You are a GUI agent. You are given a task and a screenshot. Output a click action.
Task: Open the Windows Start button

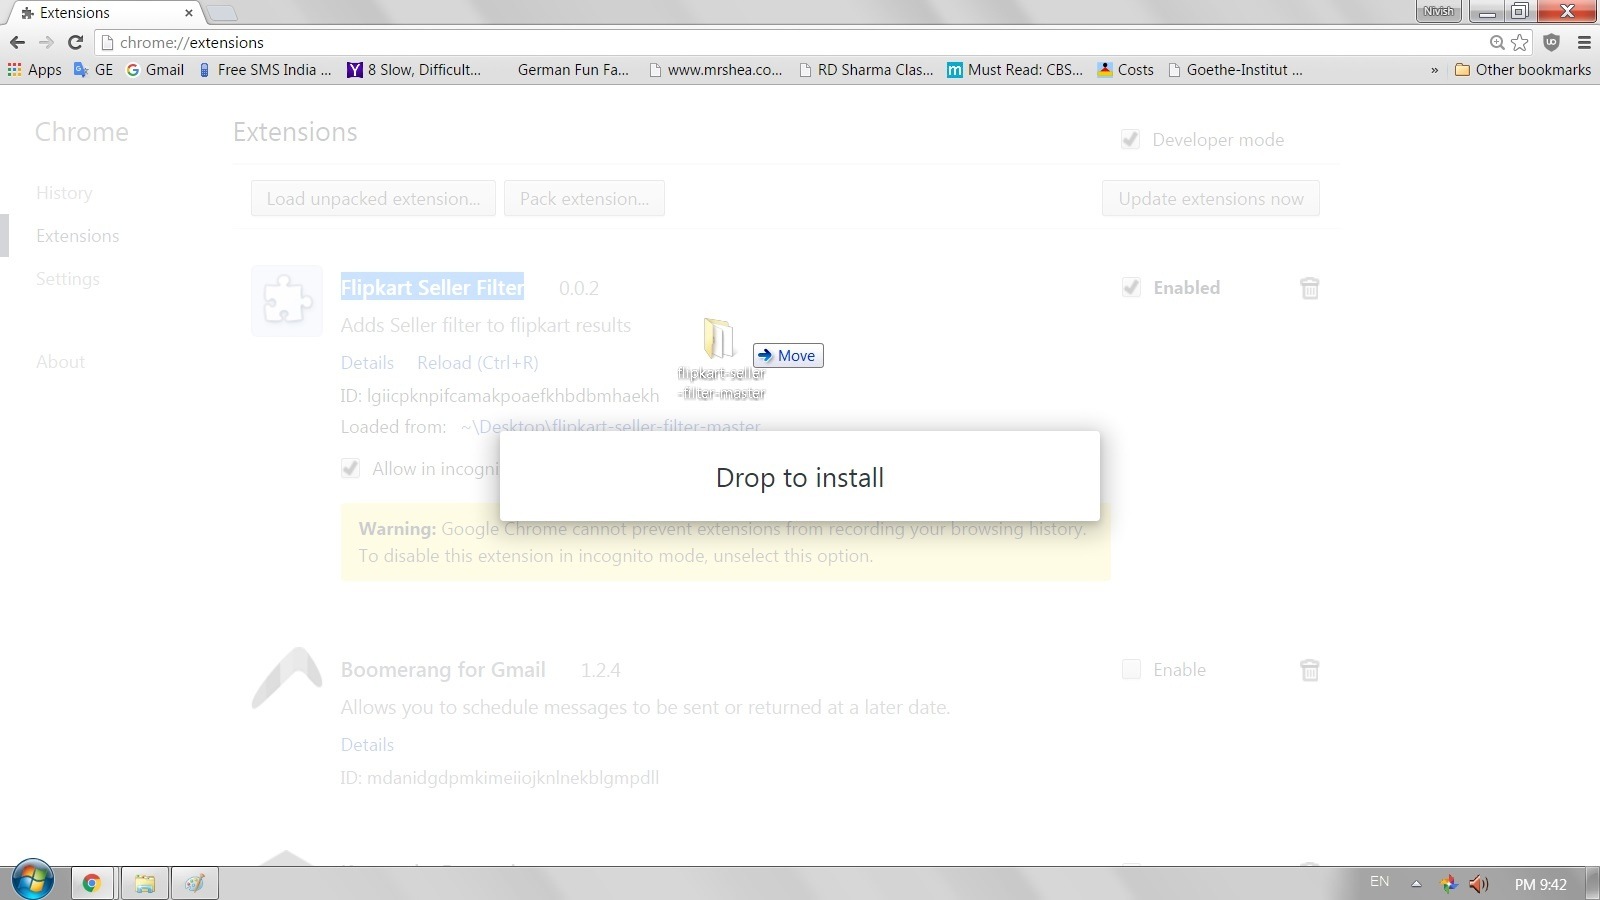pos(32,882)
